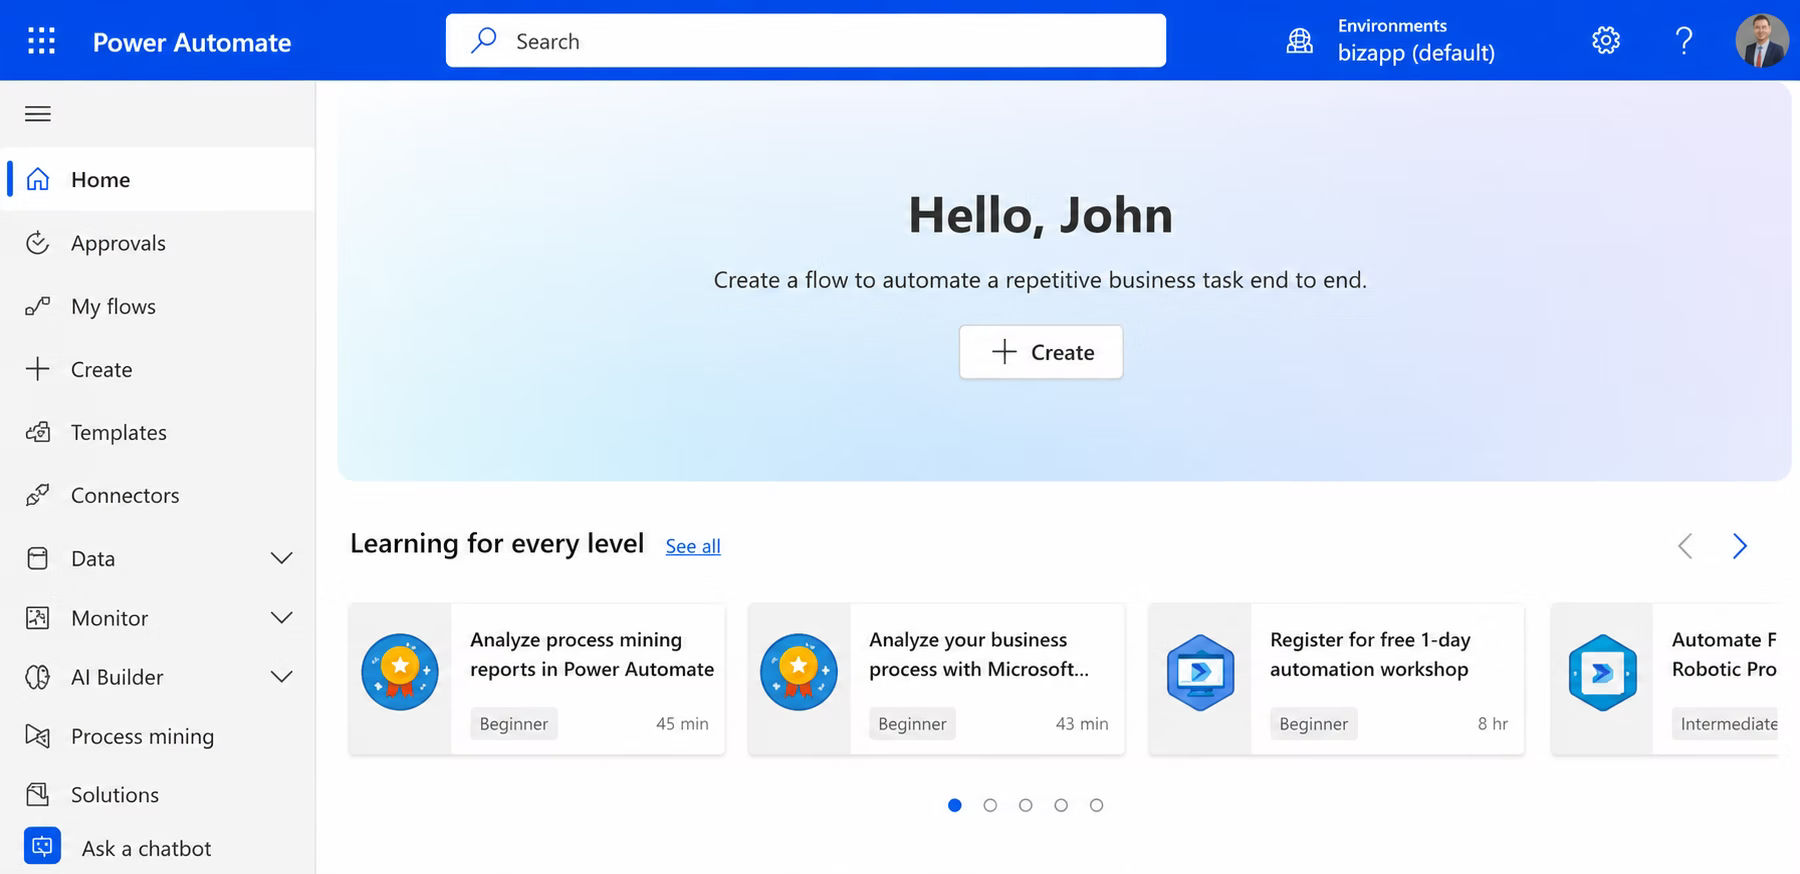Select the first carousel page dot
This screenshot has height=874, width=1800.
point(955,805)
